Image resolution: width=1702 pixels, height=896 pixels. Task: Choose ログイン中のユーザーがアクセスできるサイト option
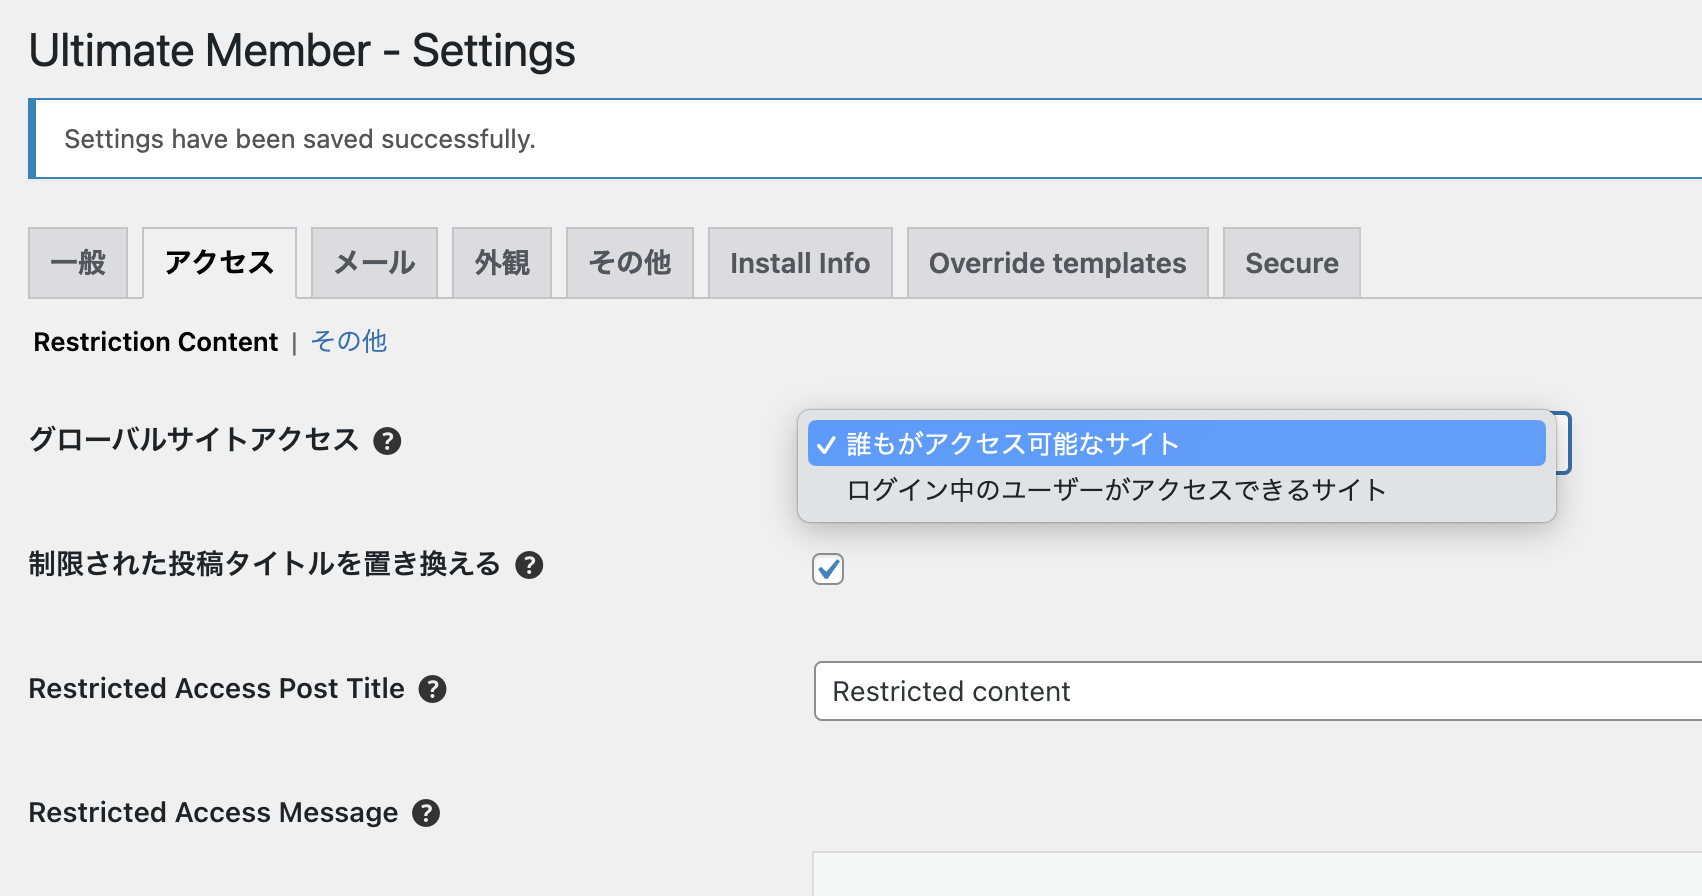pos(1176,490)
